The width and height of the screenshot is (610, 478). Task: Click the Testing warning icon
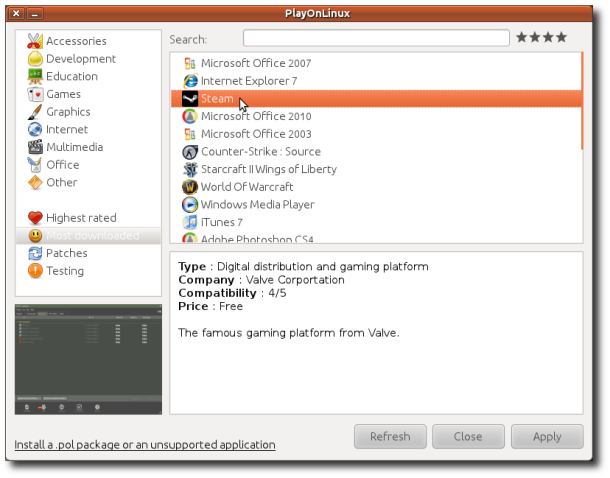click(x=35, y=271)
